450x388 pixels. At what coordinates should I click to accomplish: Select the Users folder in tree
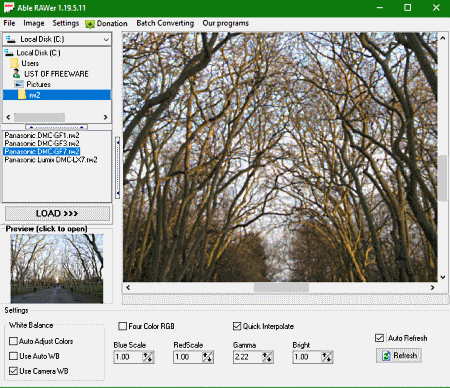pos(30,63)
